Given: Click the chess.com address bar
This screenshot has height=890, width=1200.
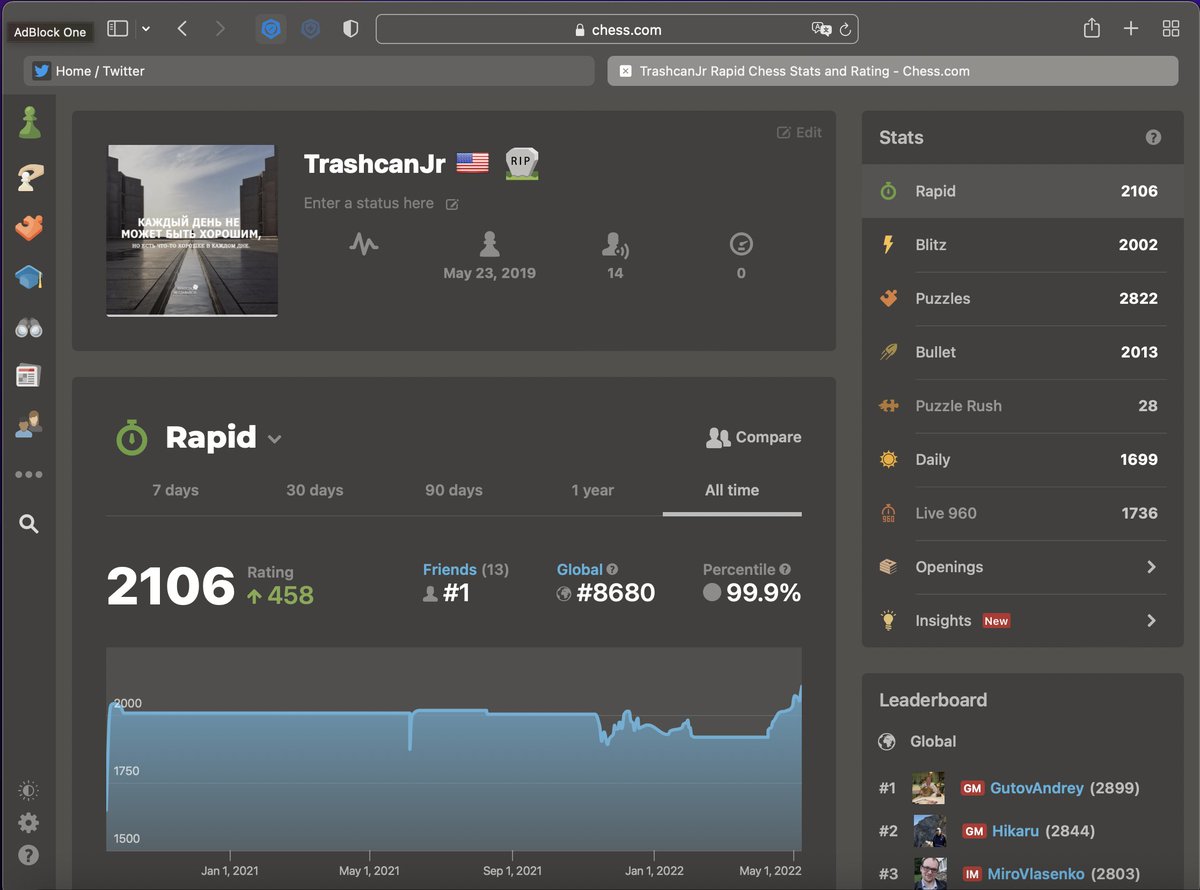Looking at the screenshot, I should tap(617, 30).
